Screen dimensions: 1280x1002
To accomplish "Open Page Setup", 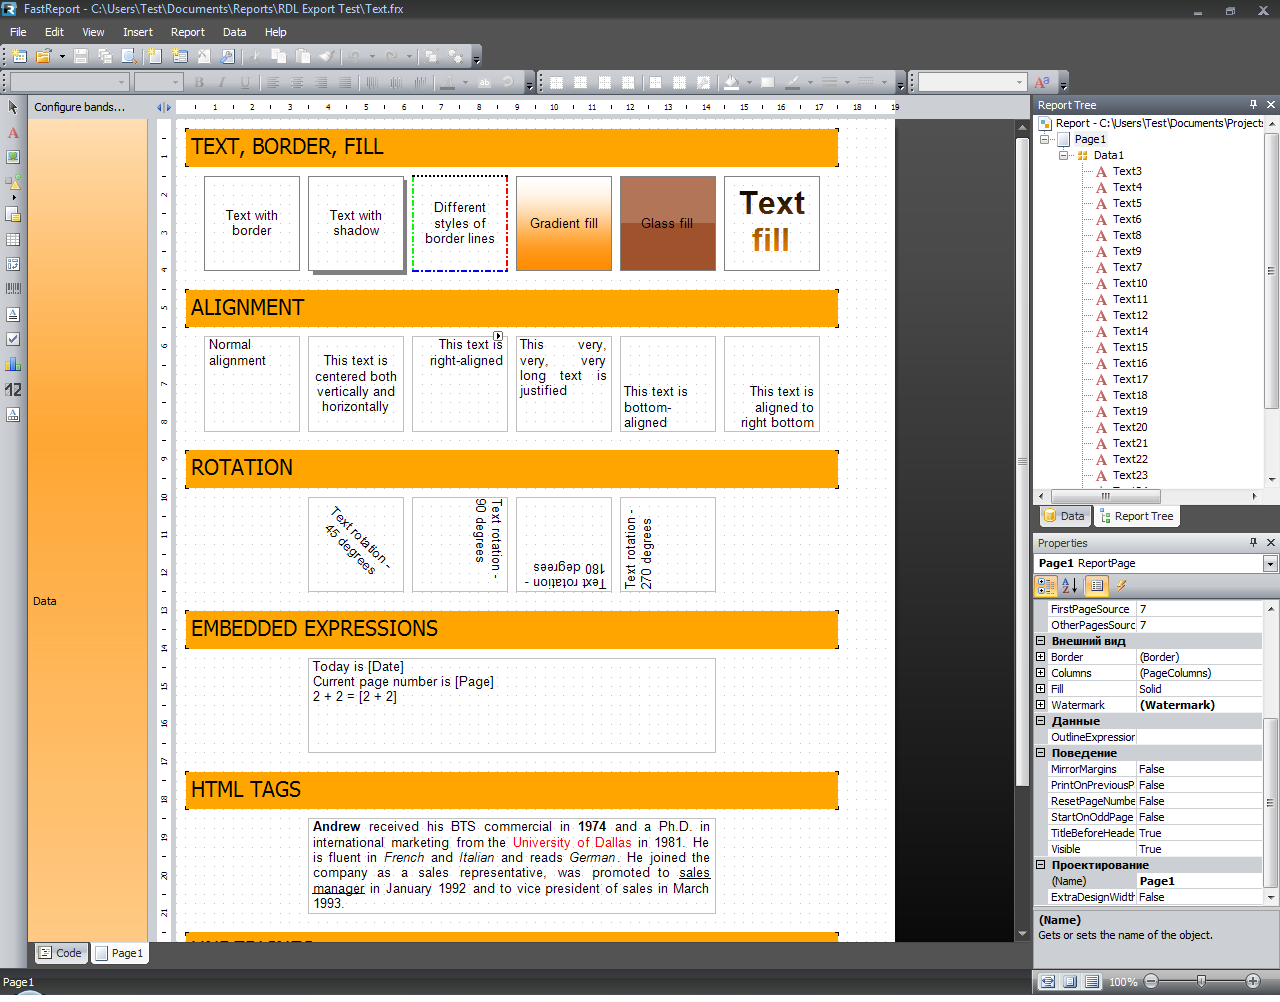I will [x=228, y=56].
